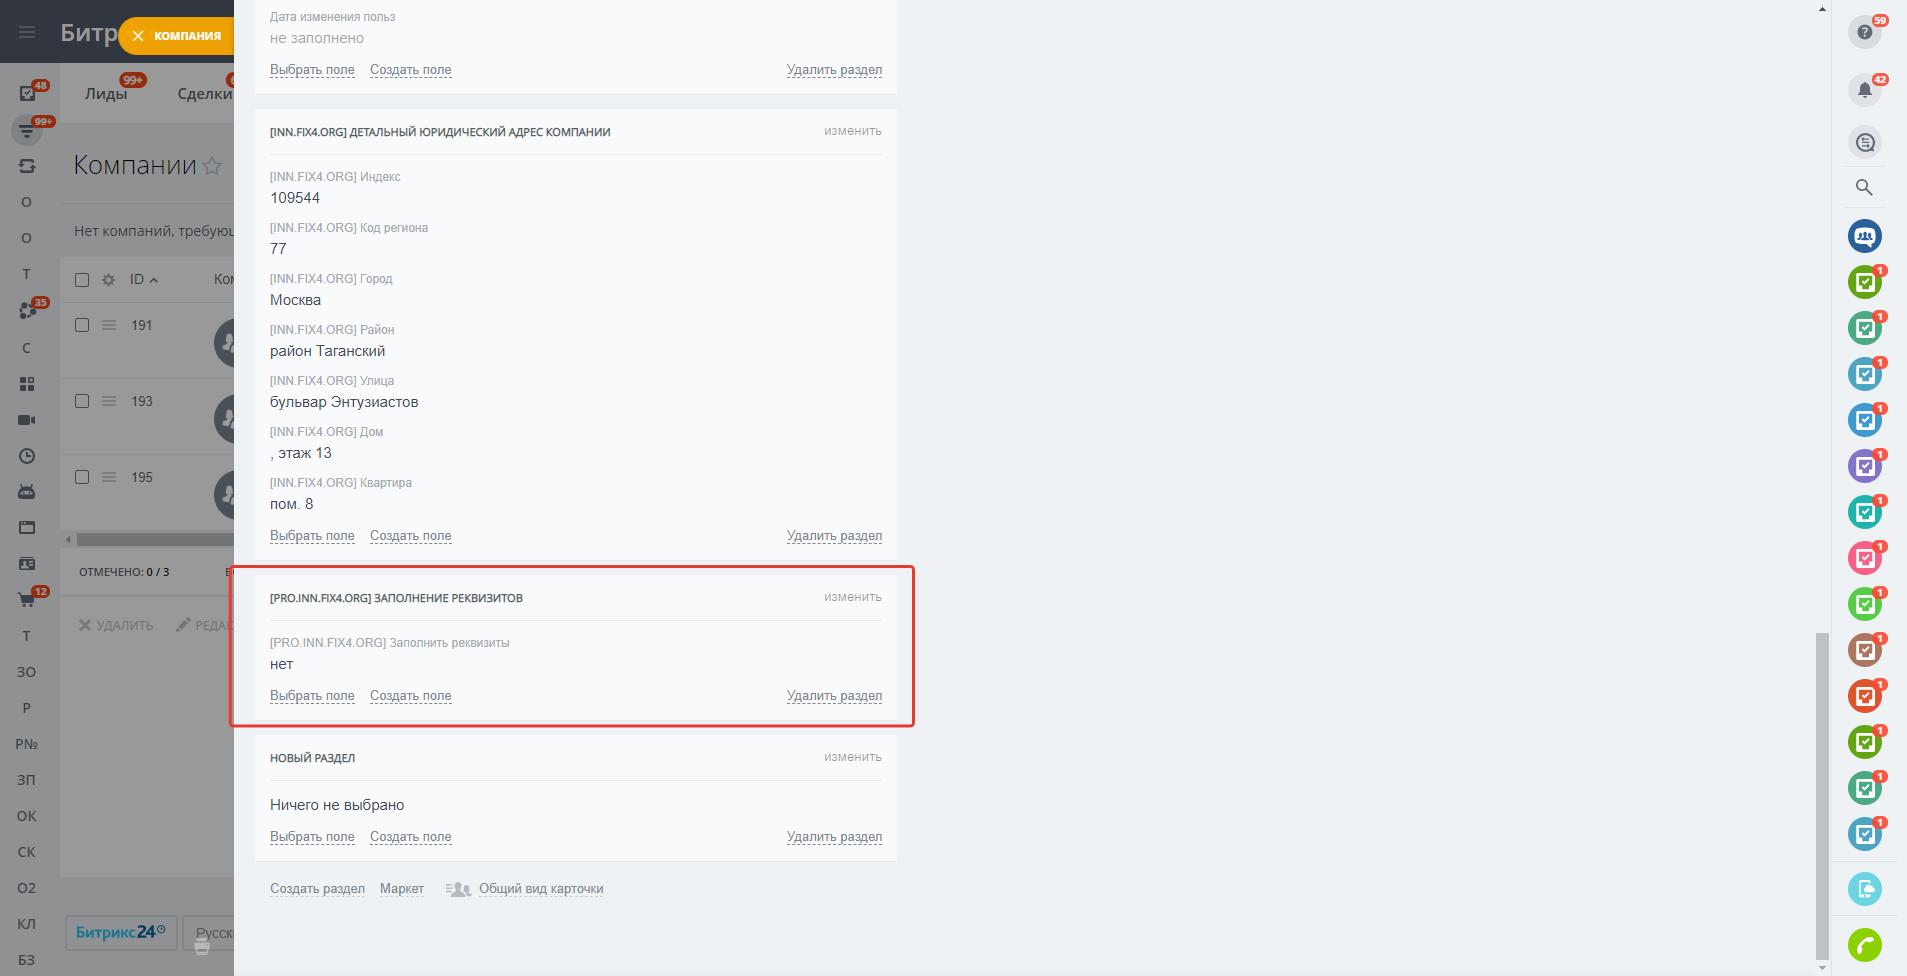Viewport: 1907px width, 976px height.
Task: Click the Битрикс24 button at bottom left
Action: tap(121, 933)
